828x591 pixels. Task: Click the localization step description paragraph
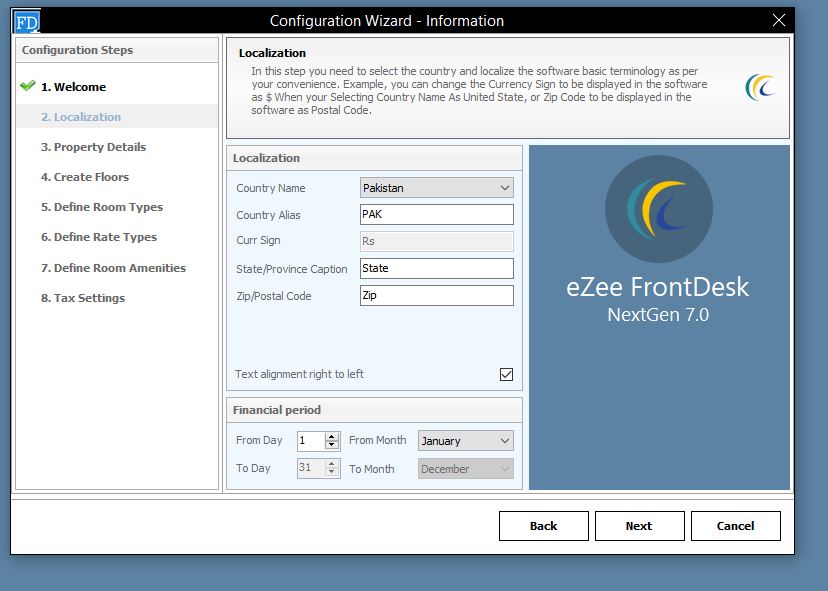pos(479,90)
